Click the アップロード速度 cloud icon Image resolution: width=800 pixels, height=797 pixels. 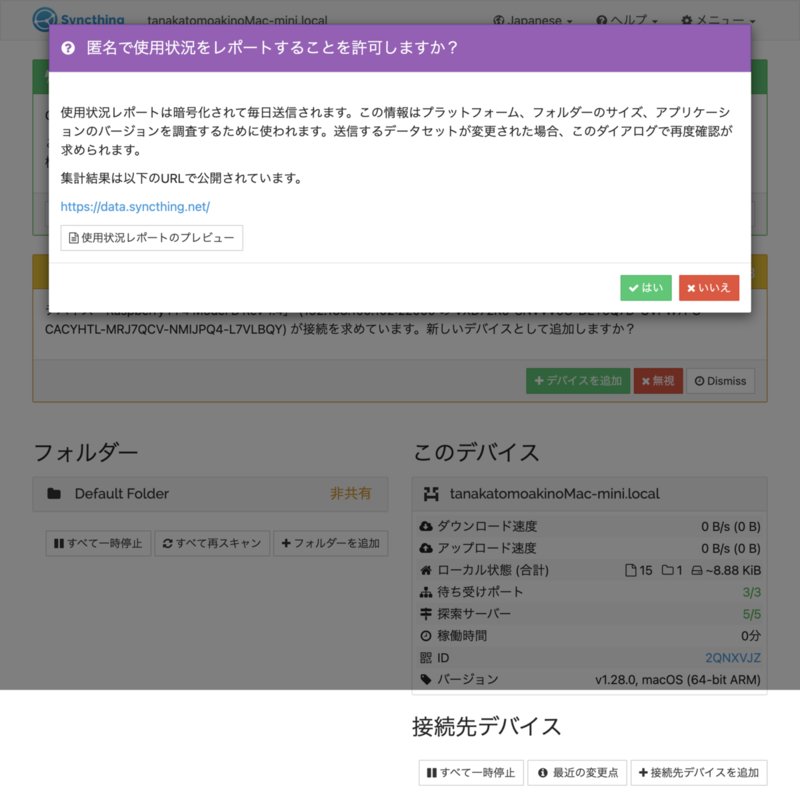426,548
